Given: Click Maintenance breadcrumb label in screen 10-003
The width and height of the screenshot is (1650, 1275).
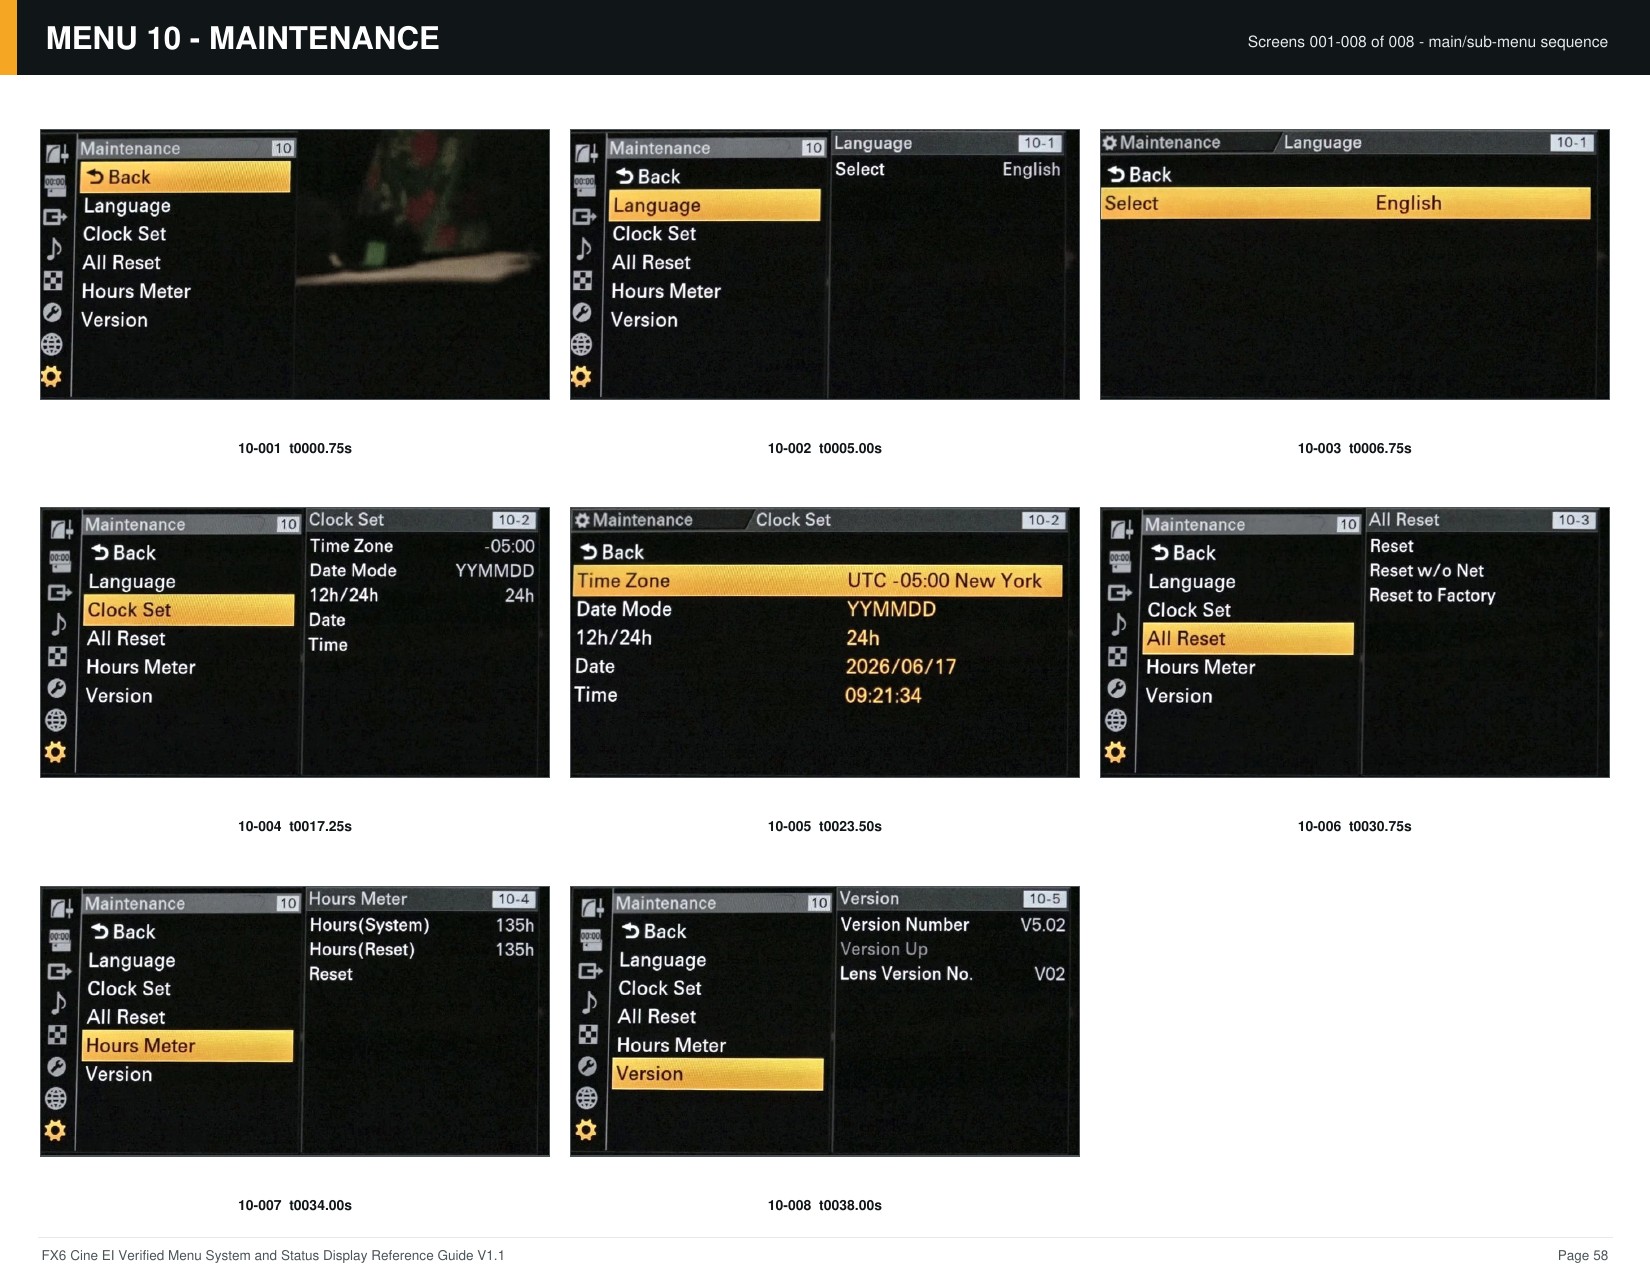Looking at the screenshot, I should click(1170, 143).
